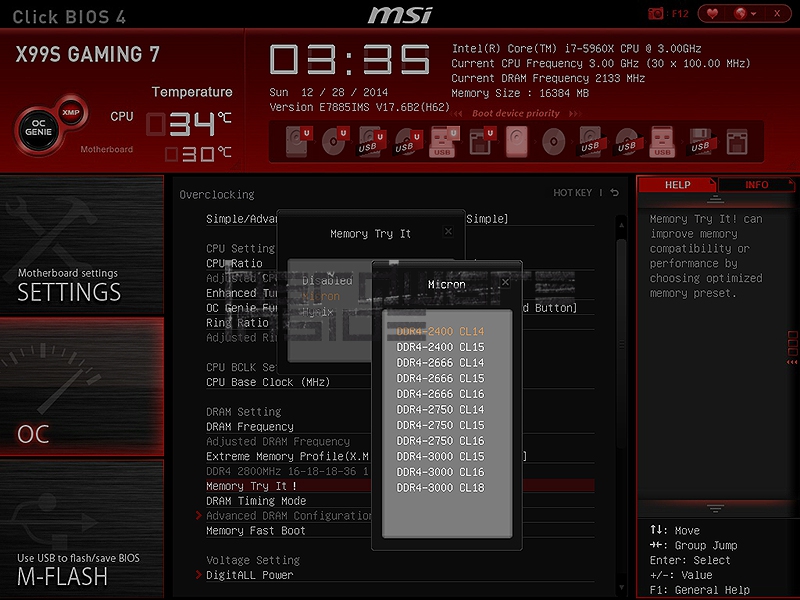Pick the DDR4-3000 CL15 option
The width and height of the screenshot is (800, 600).
(x=440, y=456)
